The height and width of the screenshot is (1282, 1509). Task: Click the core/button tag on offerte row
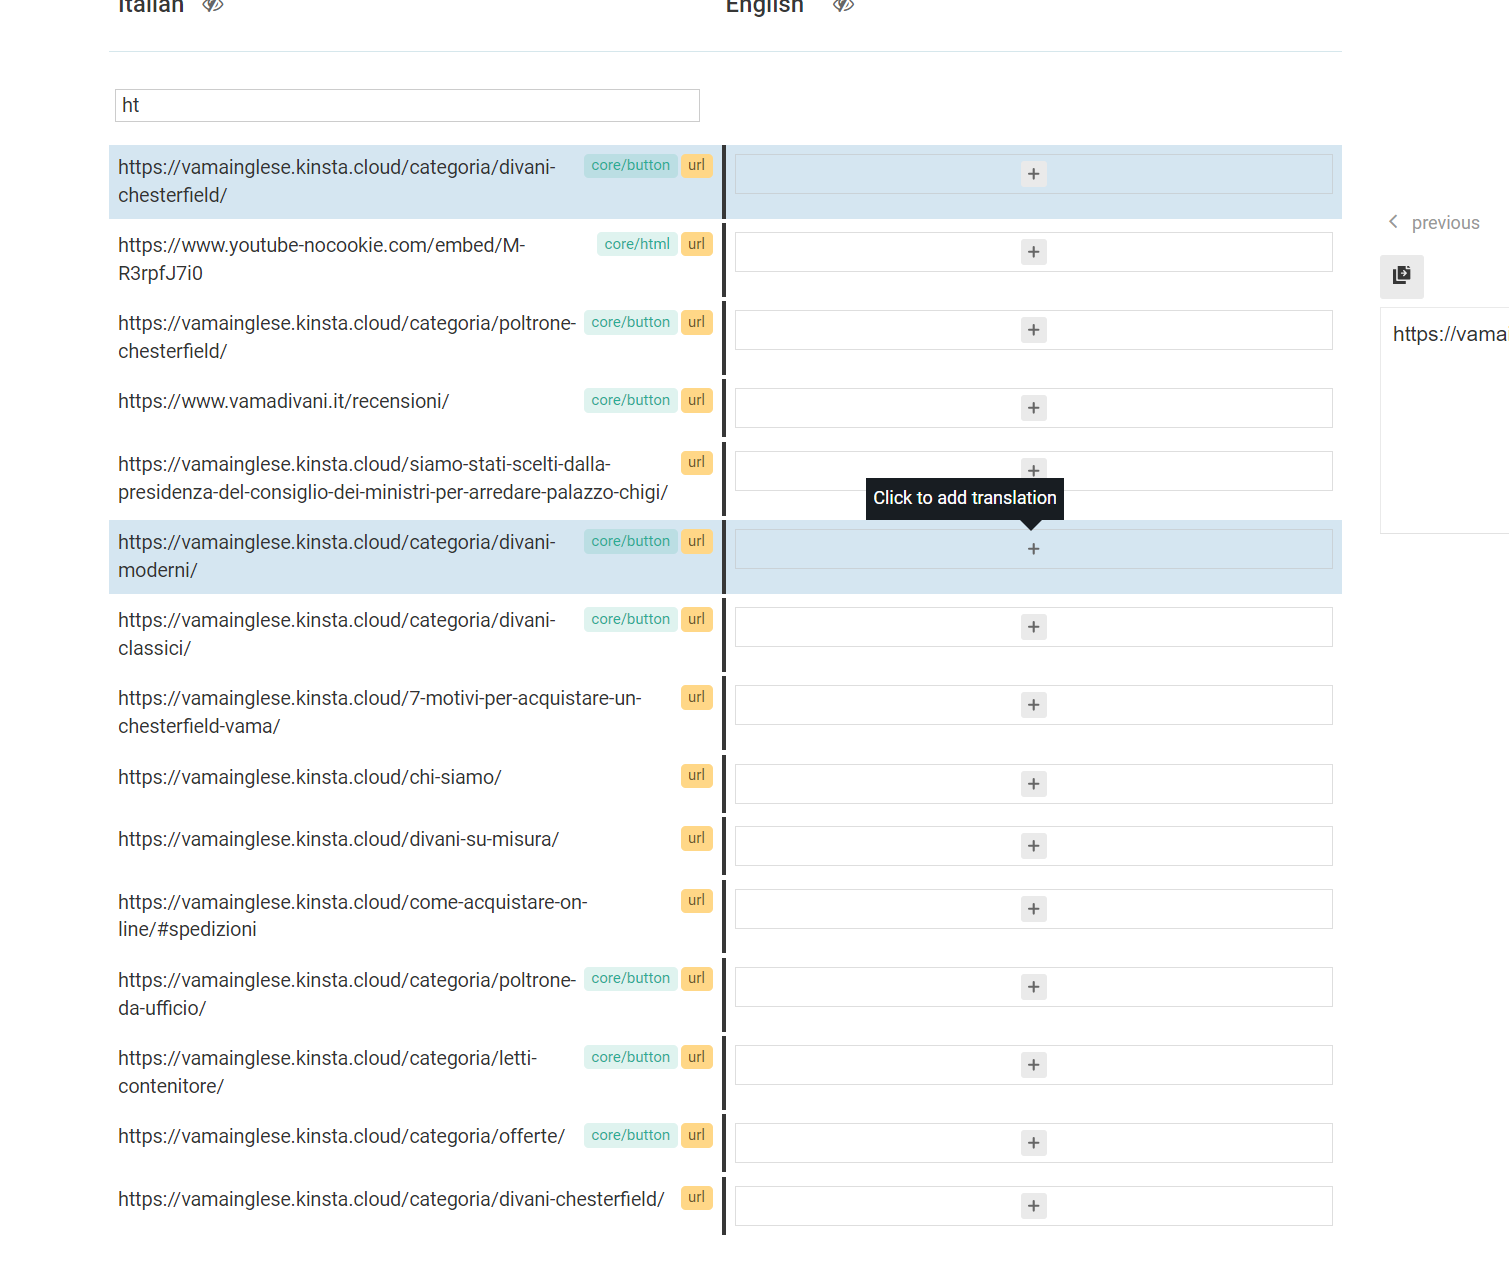631,1135
